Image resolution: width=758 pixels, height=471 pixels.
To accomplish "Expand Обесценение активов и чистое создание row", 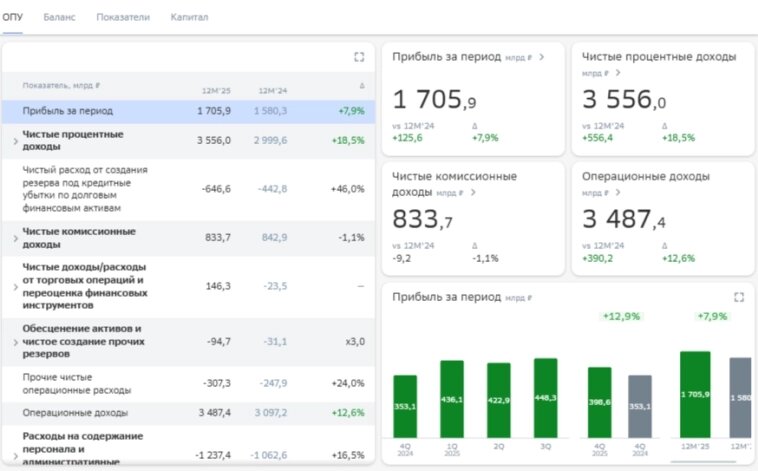I will click(15, 342).
